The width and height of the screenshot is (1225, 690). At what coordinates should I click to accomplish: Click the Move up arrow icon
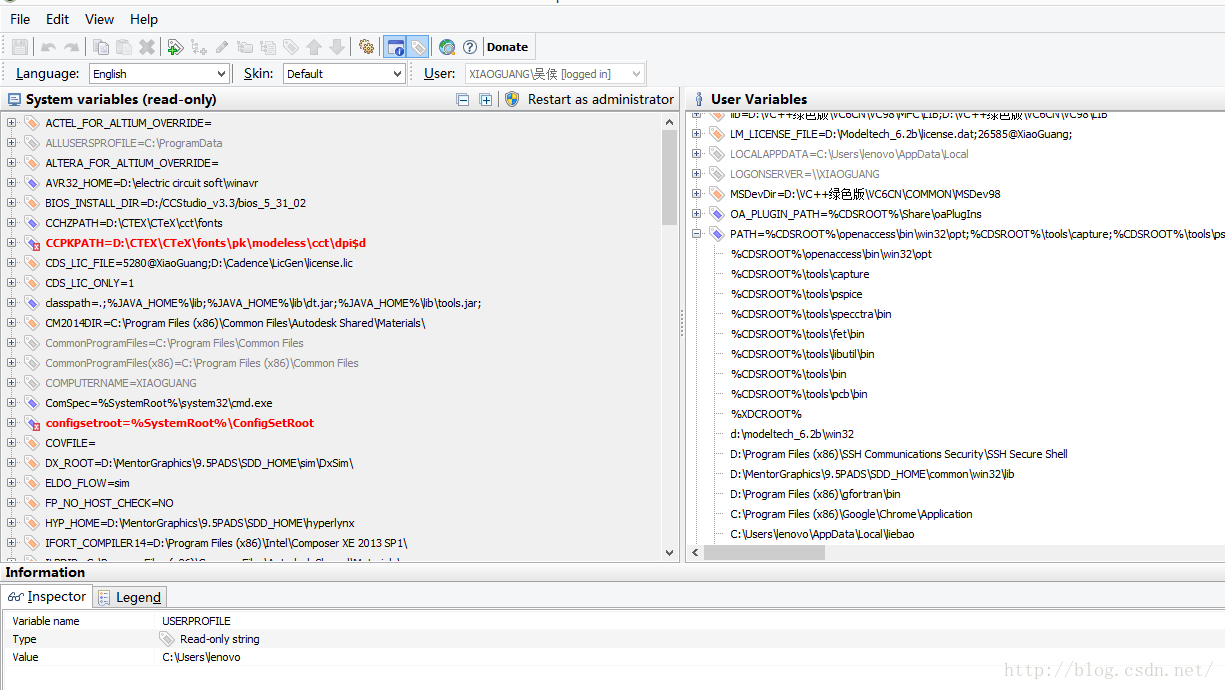pyautogui.click(x=314, y=47)
